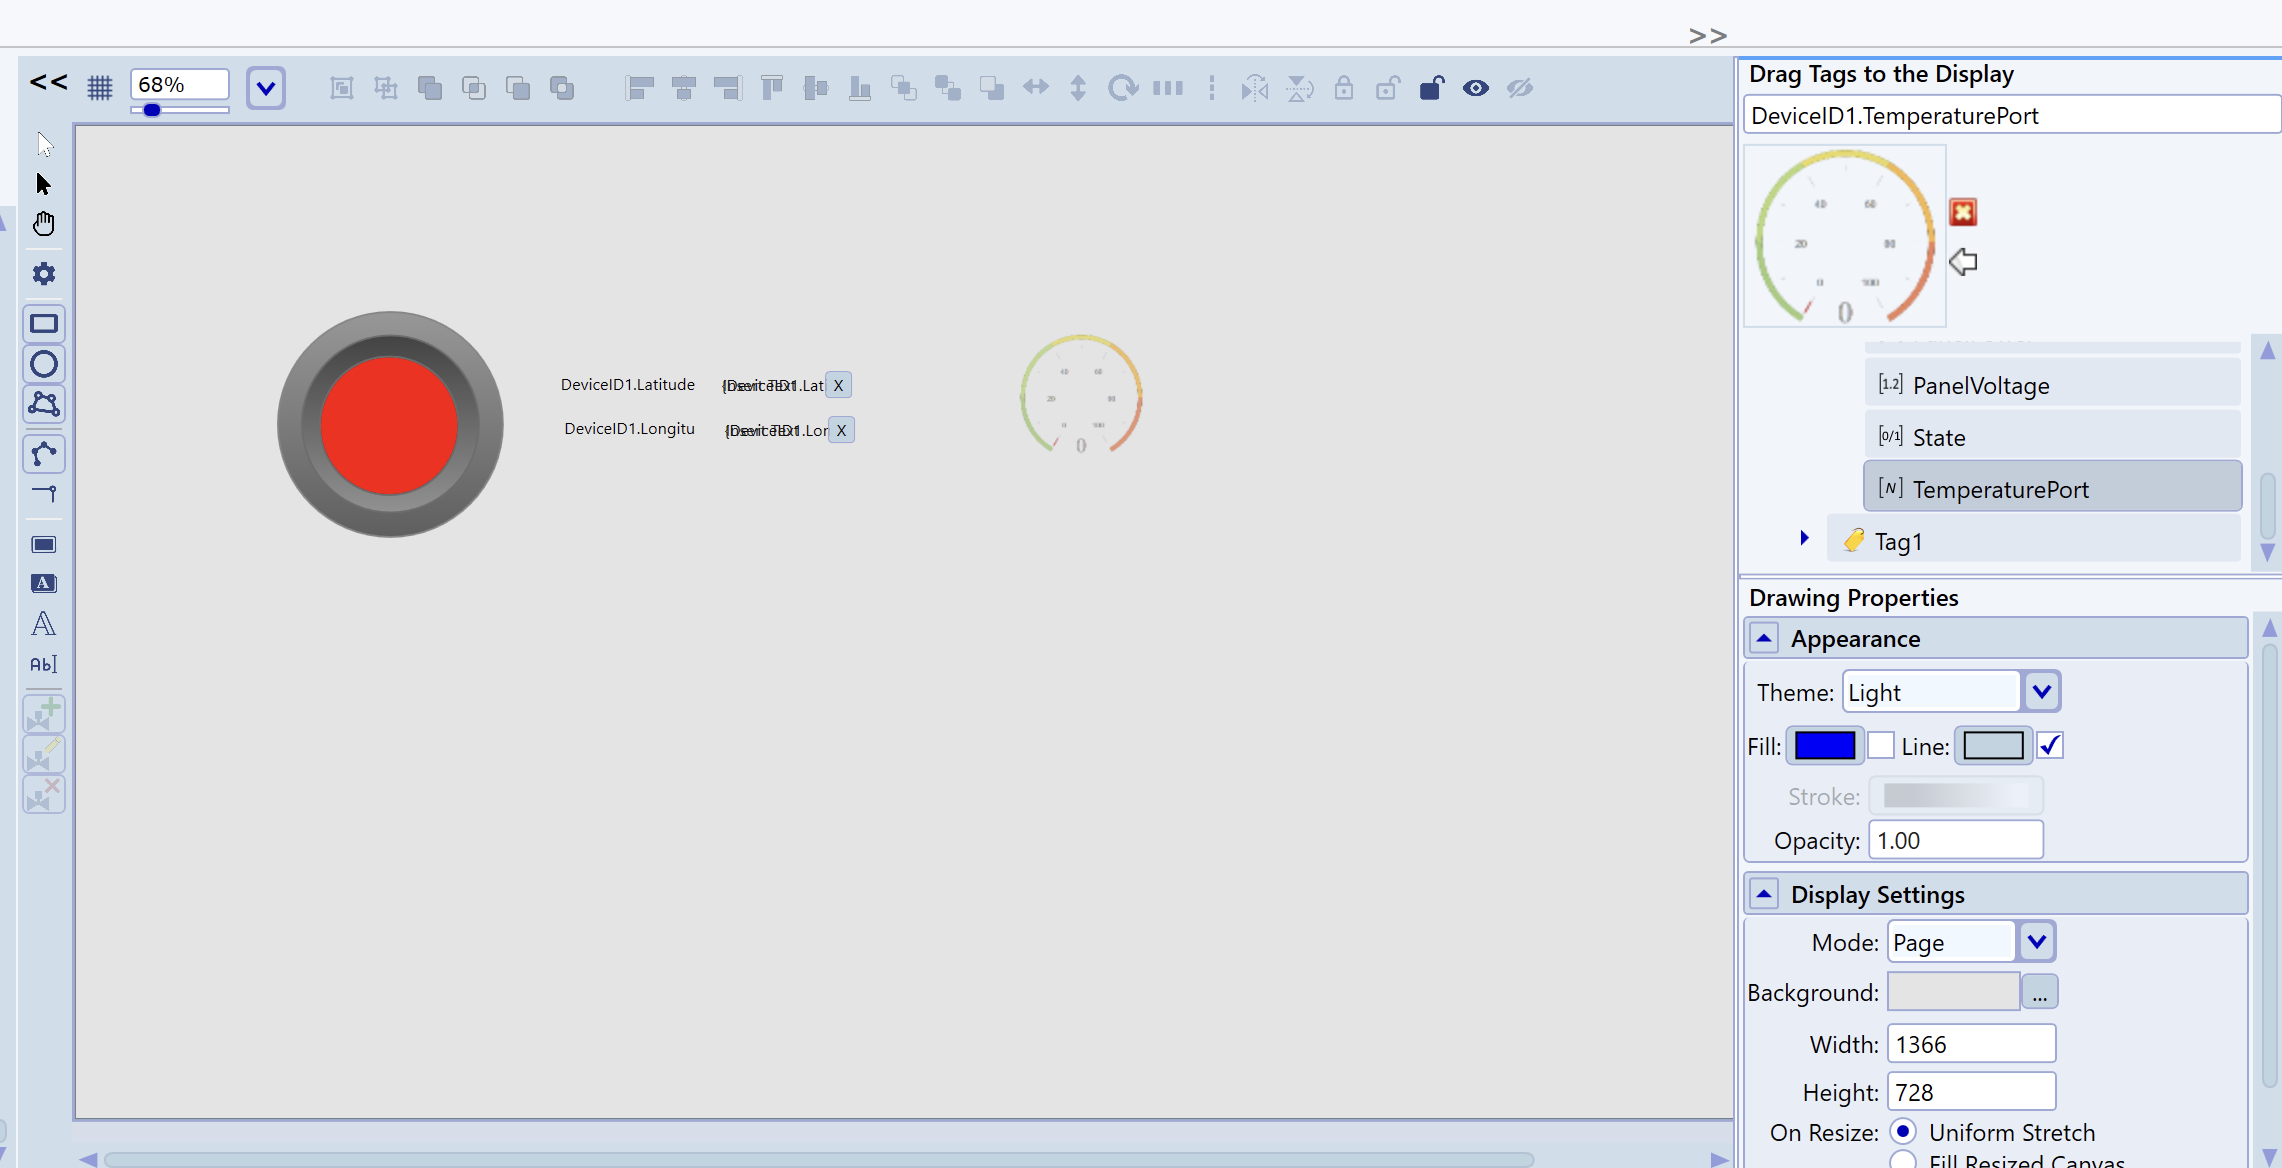Toggle the hide crossed-eye icon
The height and width of the screenshot is (1168, 2282).
[1520, 88]
